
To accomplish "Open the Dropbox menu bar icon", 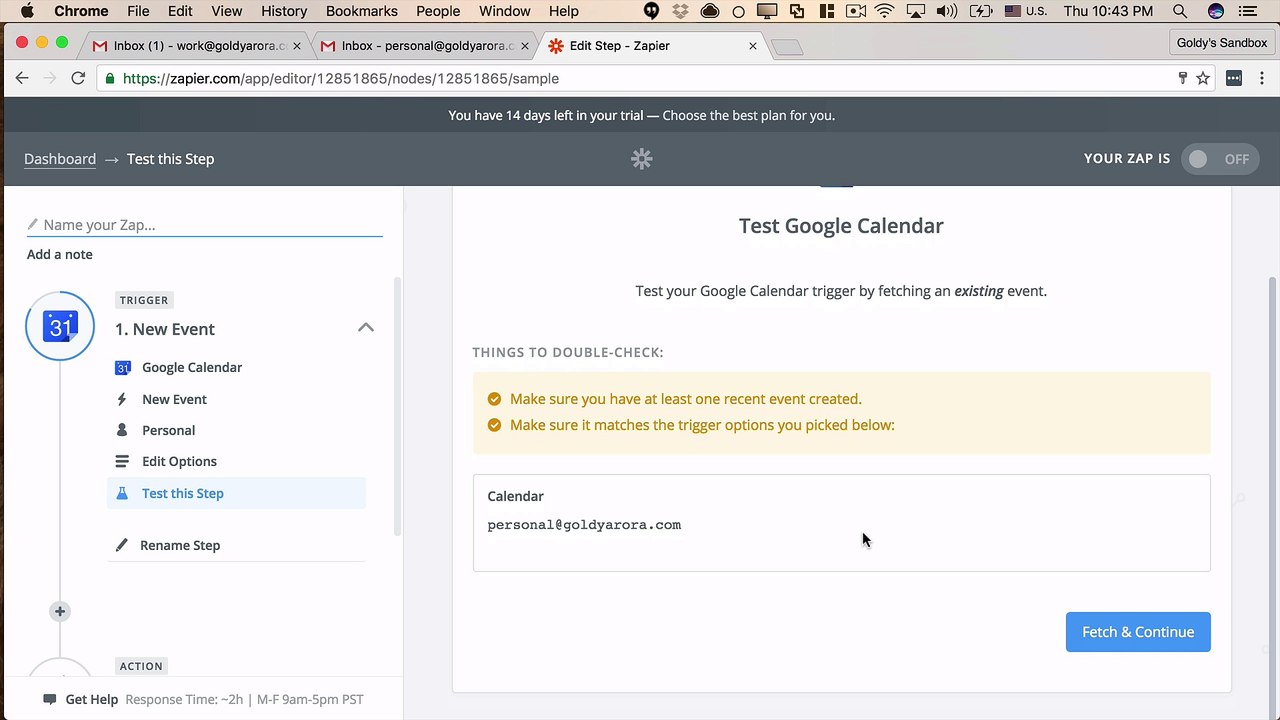I will (681, 11).
